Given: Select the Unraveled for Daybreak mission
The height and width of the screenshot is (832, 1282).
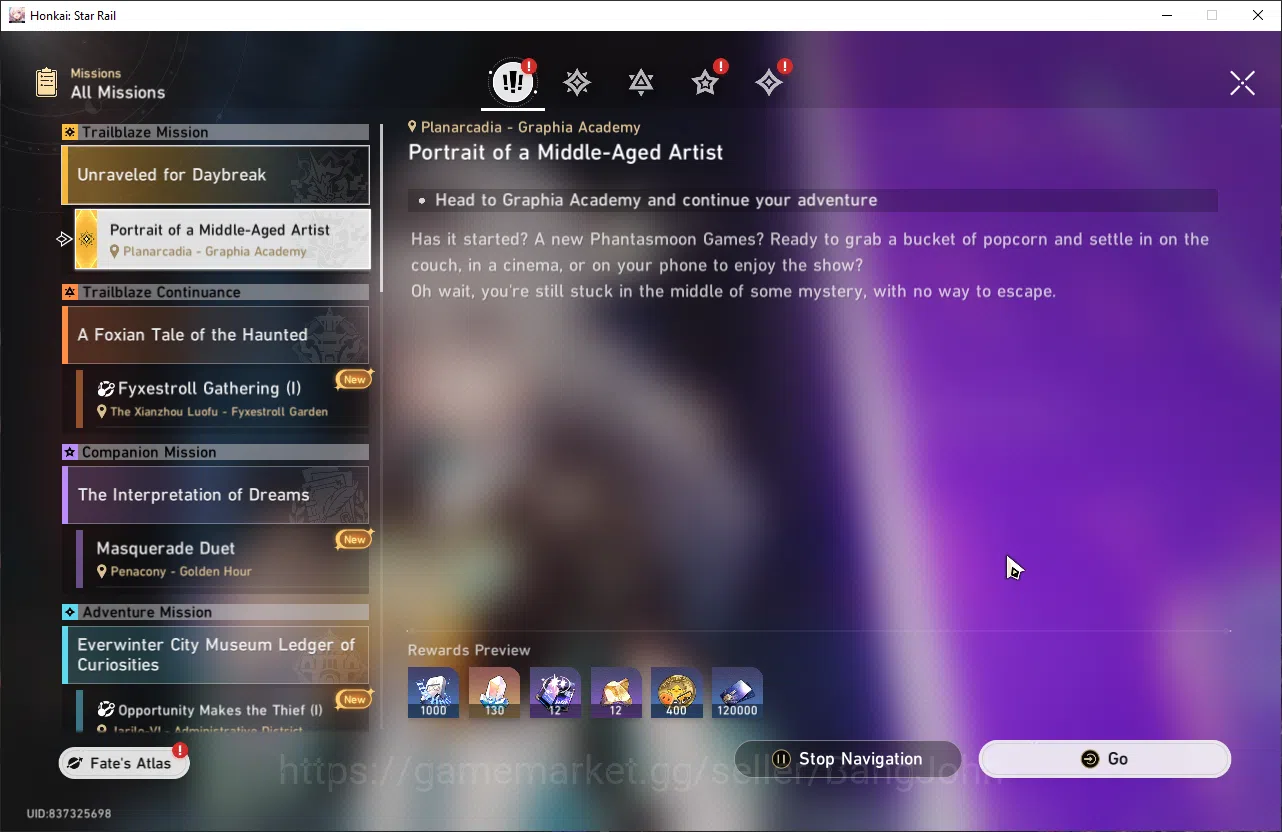Looking at the screenshot, I should click(x=215, y=175).
